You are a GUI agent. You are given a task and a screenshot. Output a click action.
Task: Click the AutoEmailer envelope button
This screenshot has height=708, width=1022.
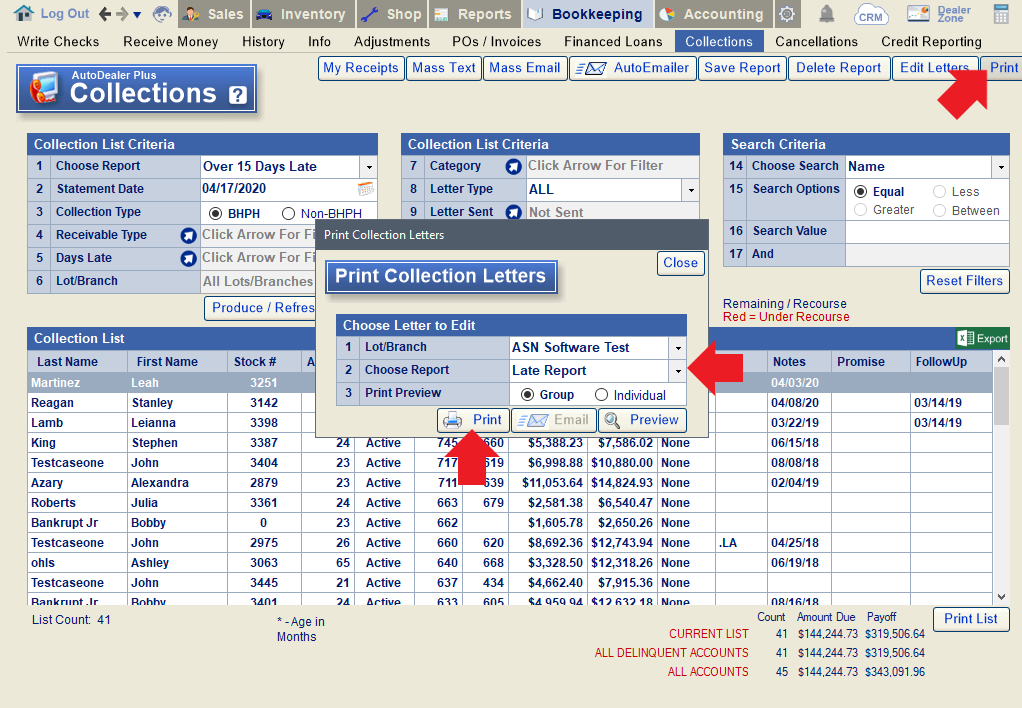coord(632,68)
